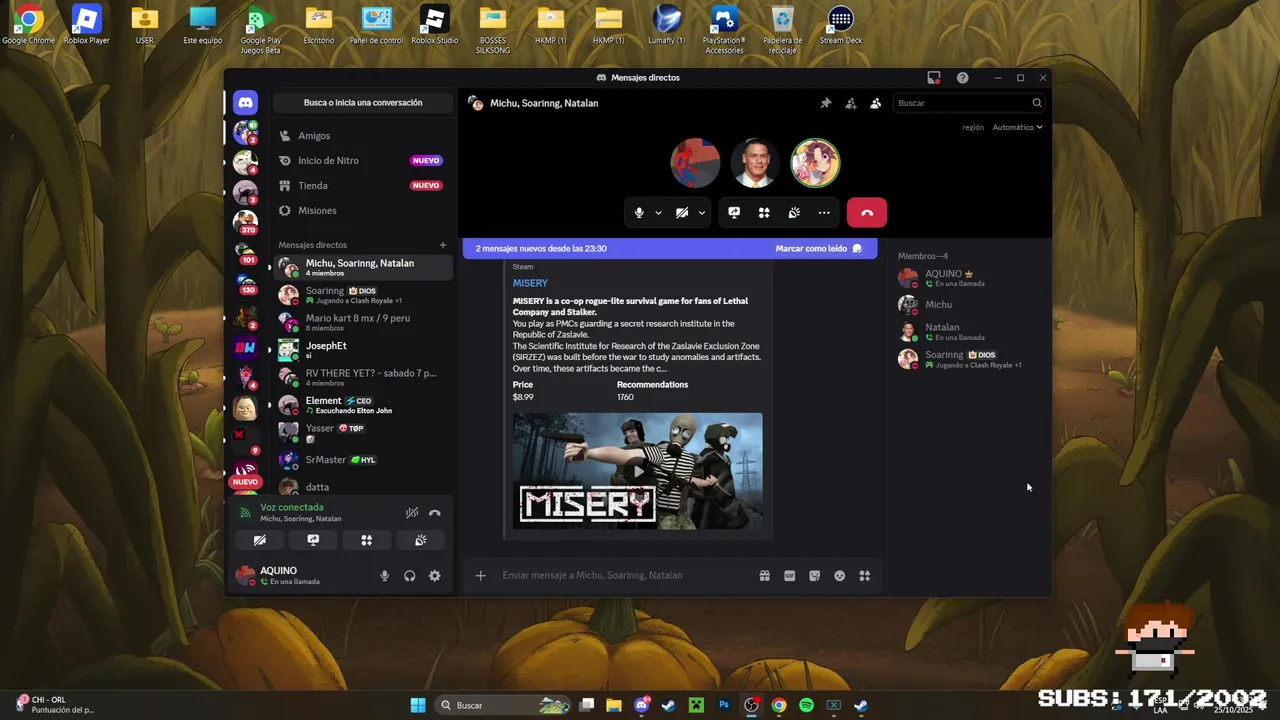The image size is (1280, 720).
Task: Jump to 2 mensajes nuevos banner
Action: [540, 248]
